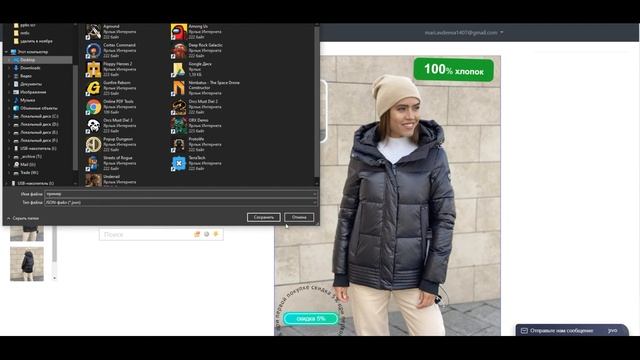Select the Orcs Must Die! 3 skull icon
Viewport: 640px width, 360px height.
point(93,126)
